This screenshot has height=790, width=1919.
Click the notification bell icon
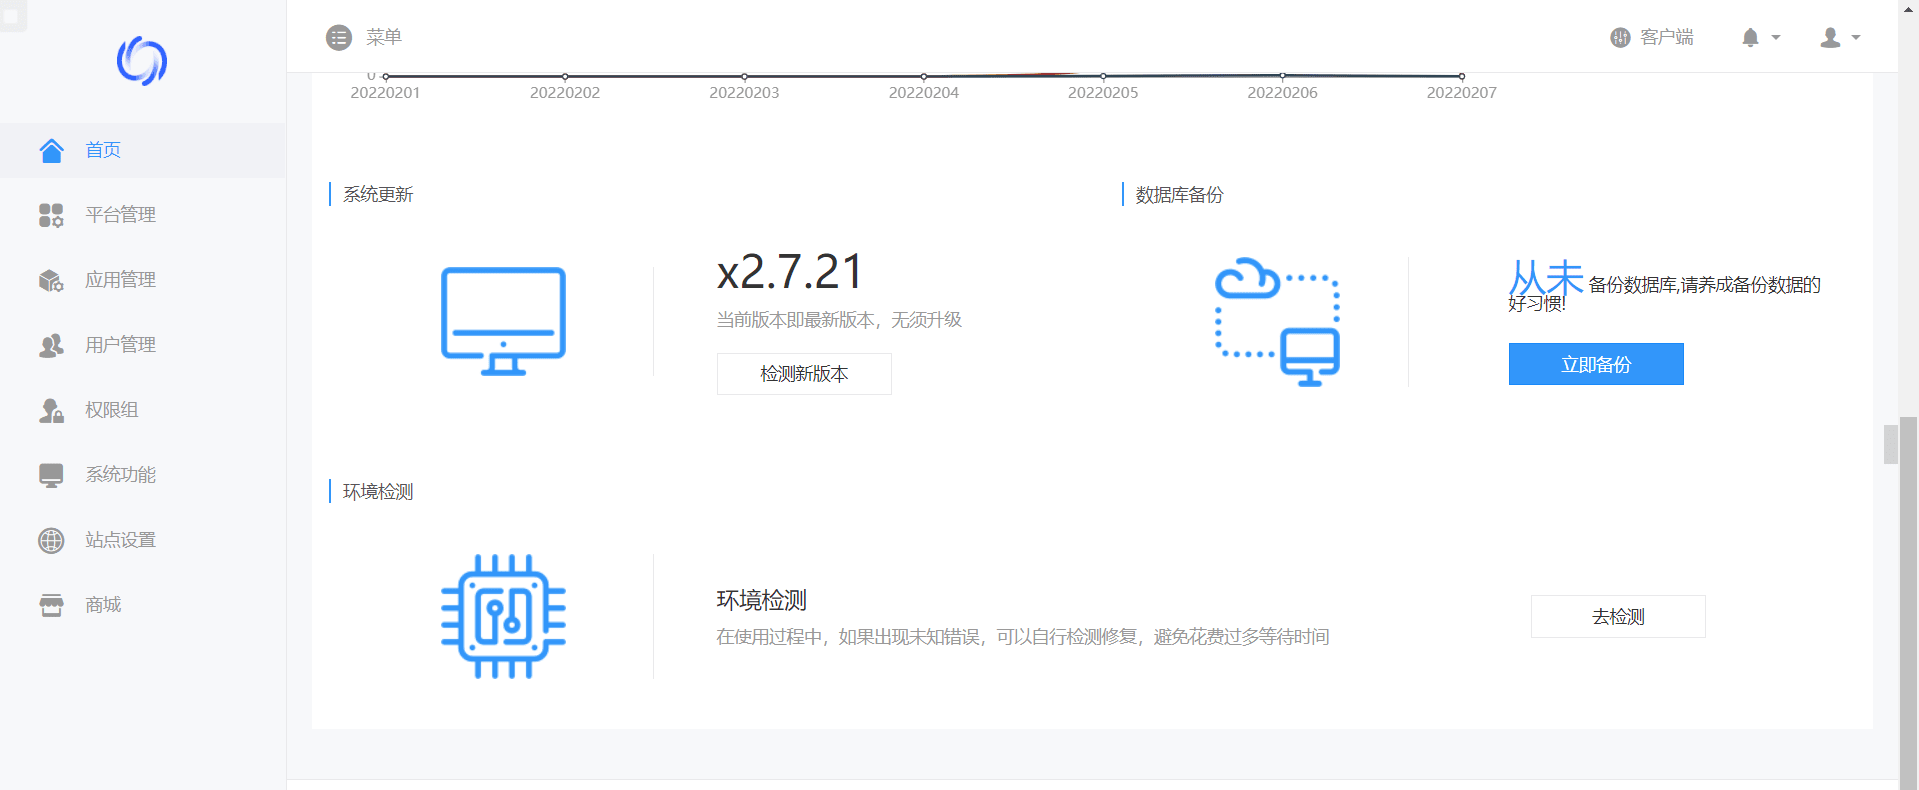(1750, 37)
